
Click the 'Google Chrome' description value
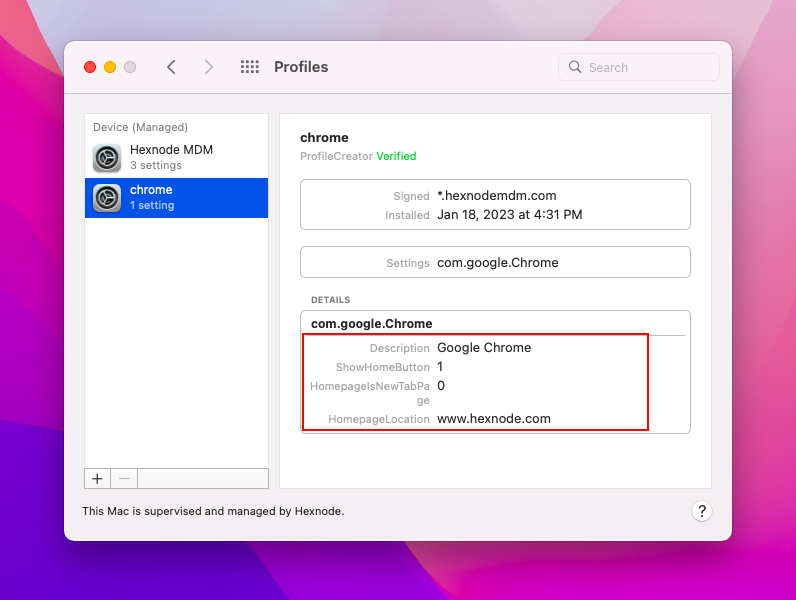click(484, 348)
